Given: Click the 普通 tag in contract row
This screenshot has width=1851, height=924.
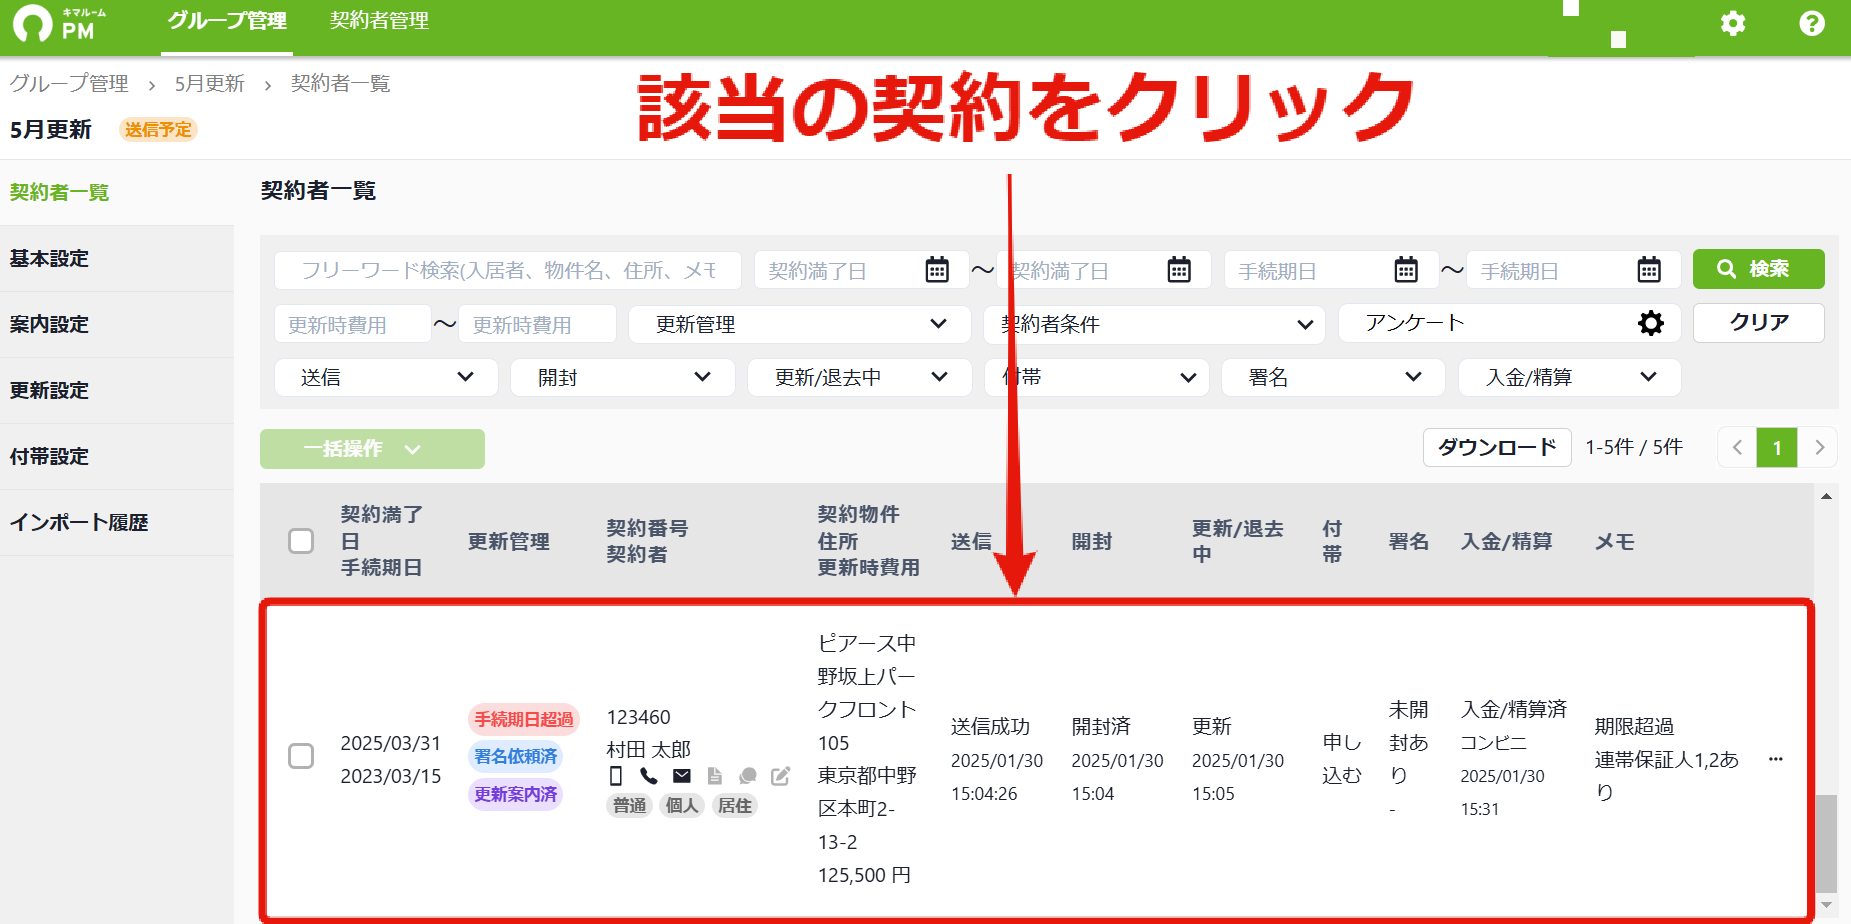Looking at the screenshot, I should click(x=629, y=805).
